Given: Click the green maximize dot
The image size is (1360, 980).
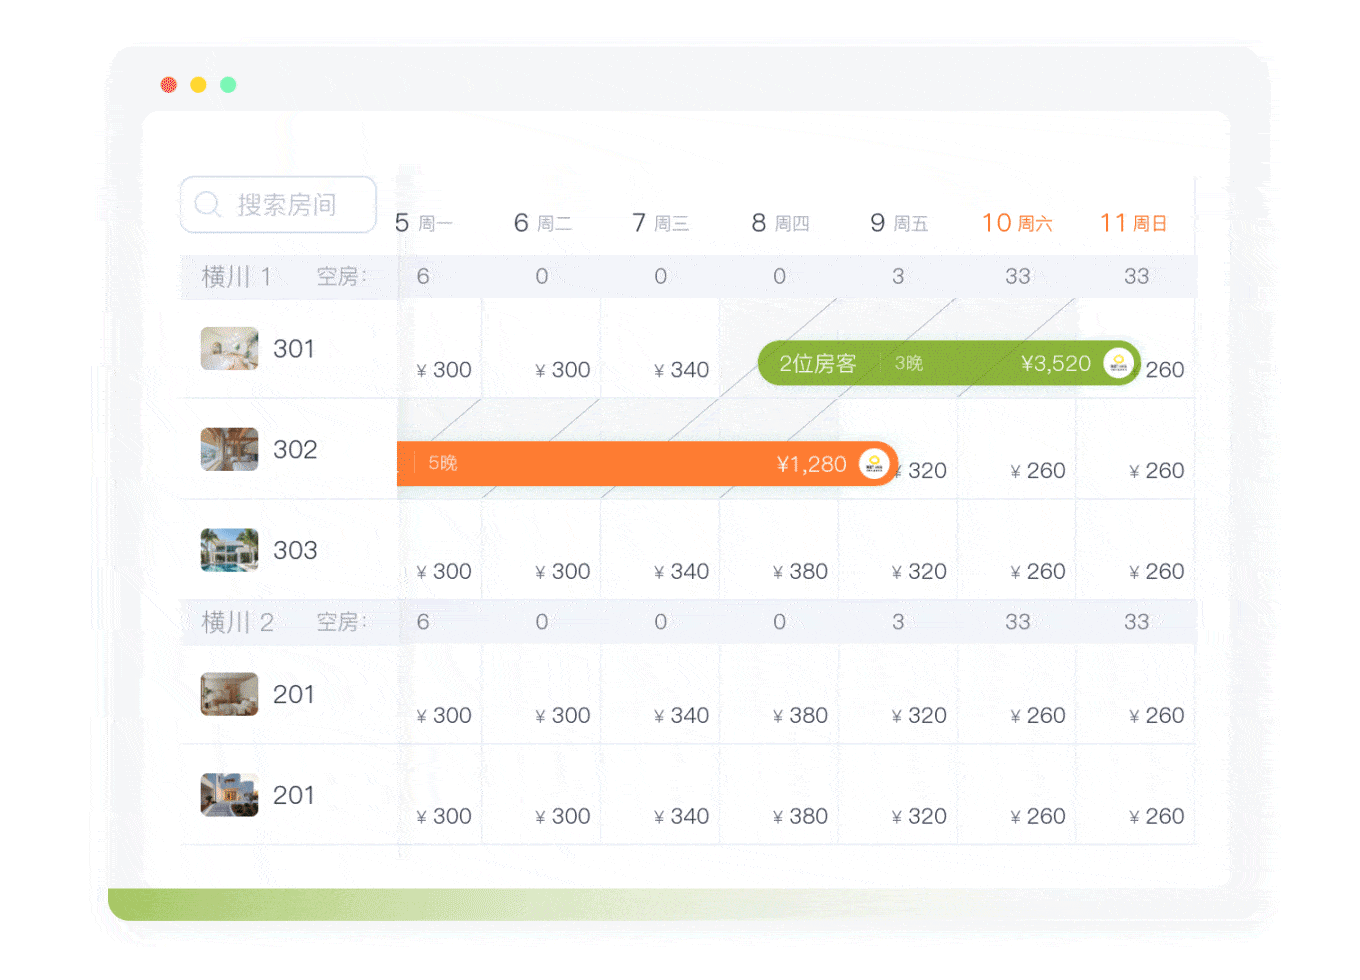Looking at the screenshot, I should pyautogui.click(x=228, y=85).
